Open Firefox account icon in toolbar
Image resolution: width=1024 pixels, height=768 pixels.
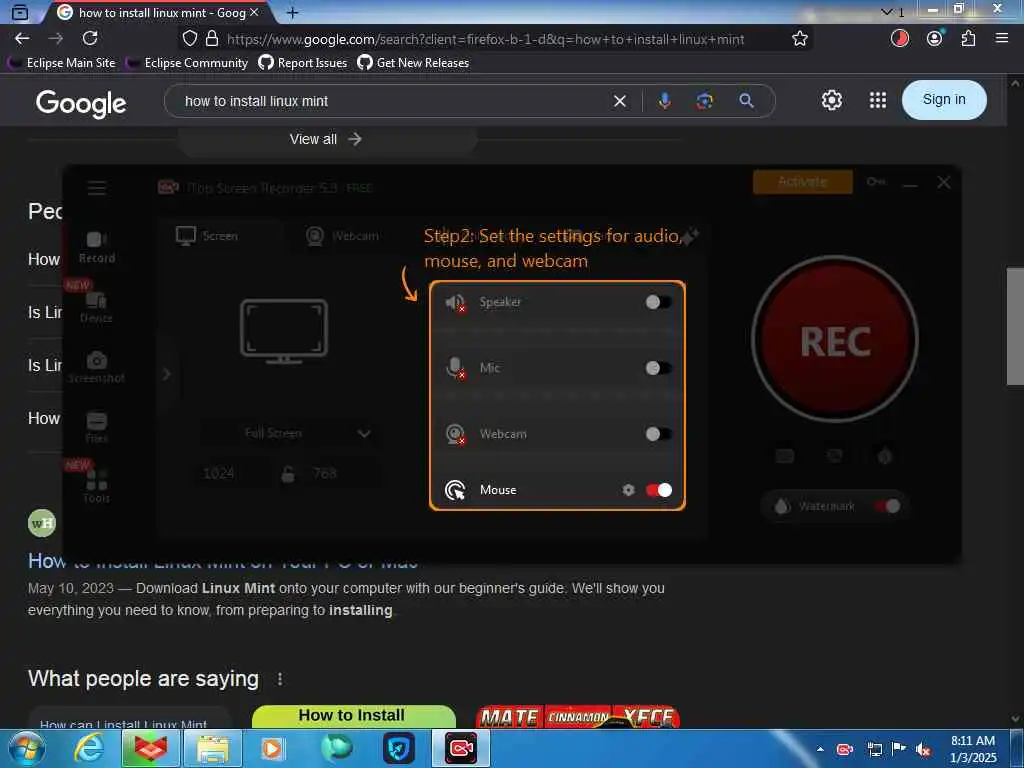935,39
